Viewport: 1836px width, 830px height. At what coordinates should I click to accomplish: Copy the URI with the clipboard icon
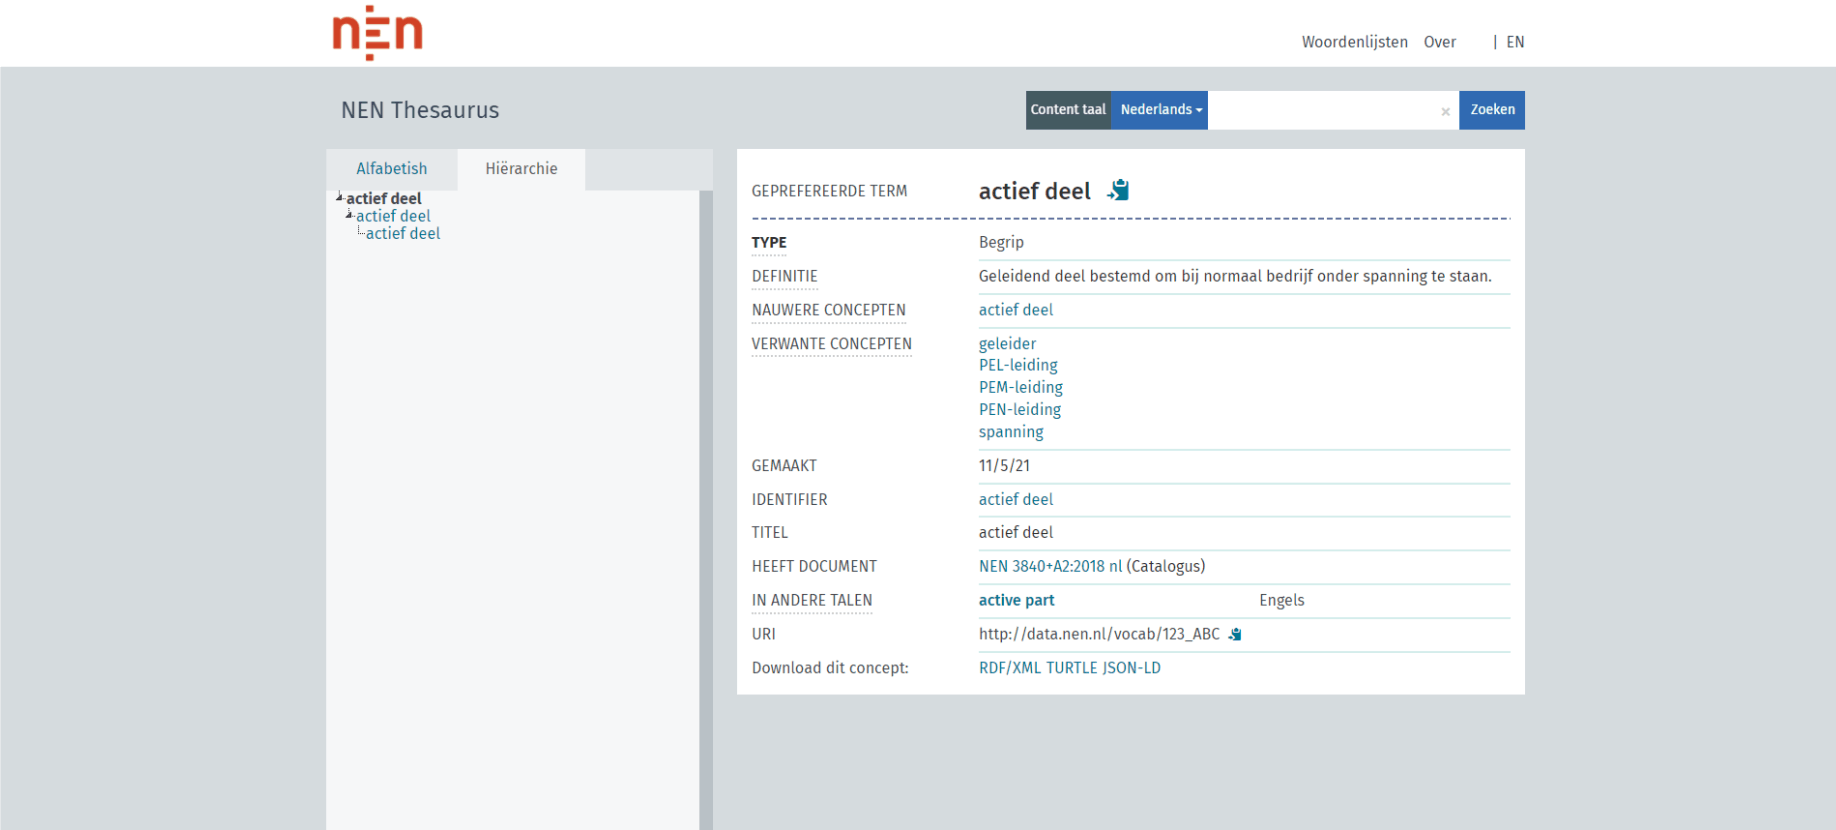tap(1235, 634)
